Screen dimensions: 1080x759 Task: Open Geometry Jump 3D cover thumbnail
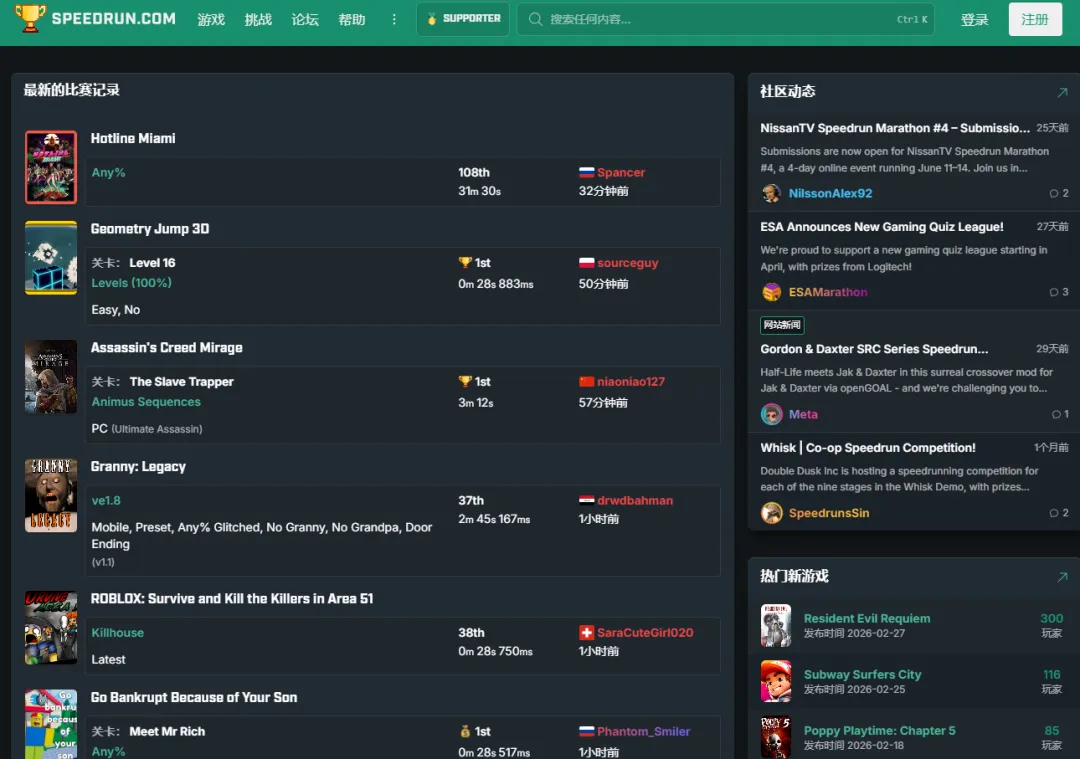pyautogui.click(x=51, y=258)
